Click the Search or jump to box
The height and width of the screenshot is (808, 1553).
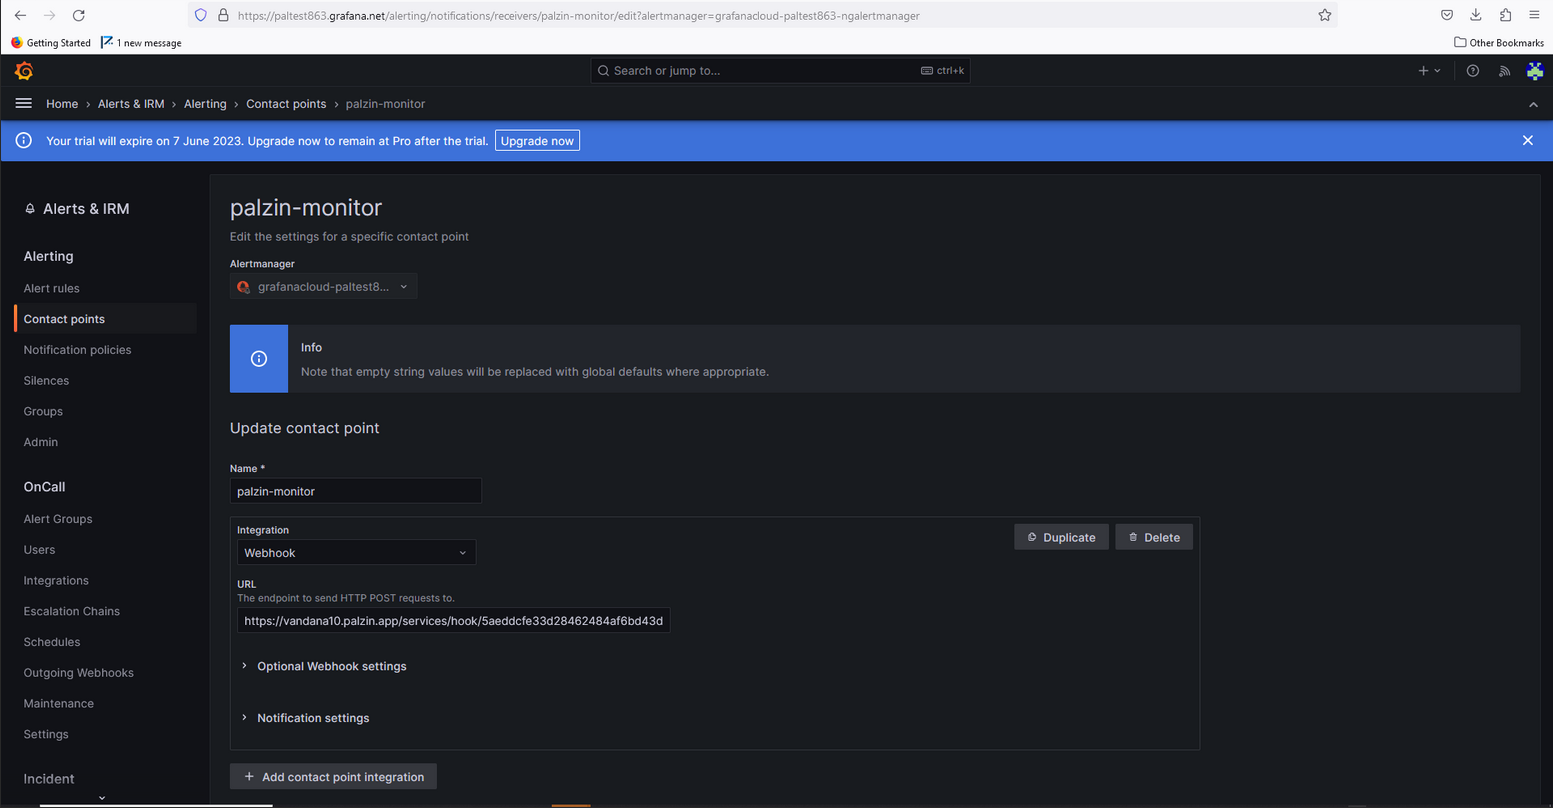click(x=780, y=71)
